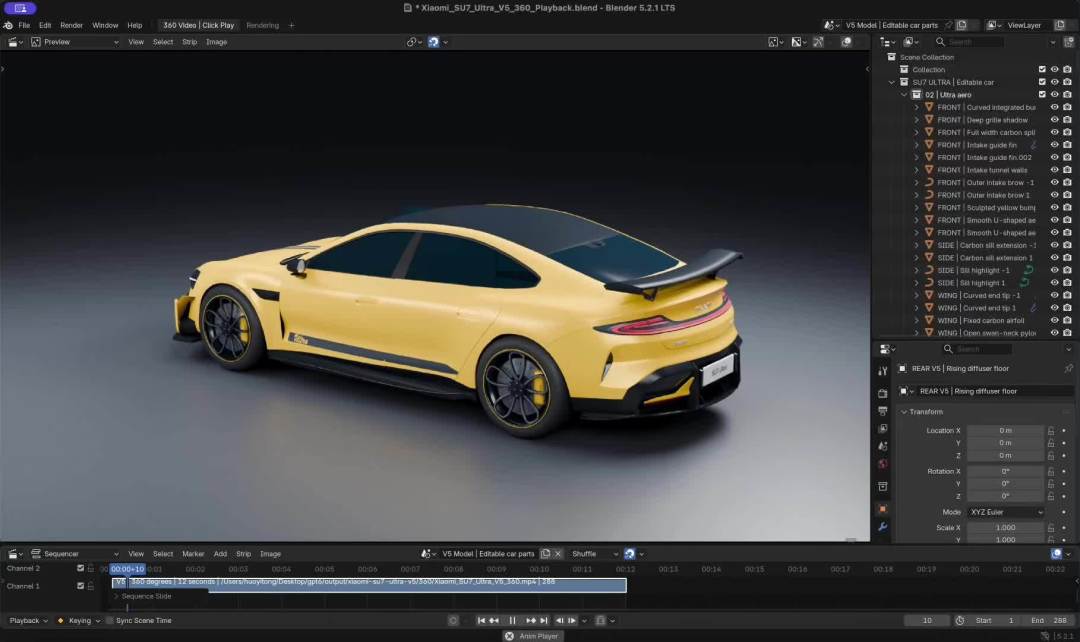Image resolution: width=1080 pixels, height=642 pixels.
Task: Open the Help menu
Action: tap(134, 25)
